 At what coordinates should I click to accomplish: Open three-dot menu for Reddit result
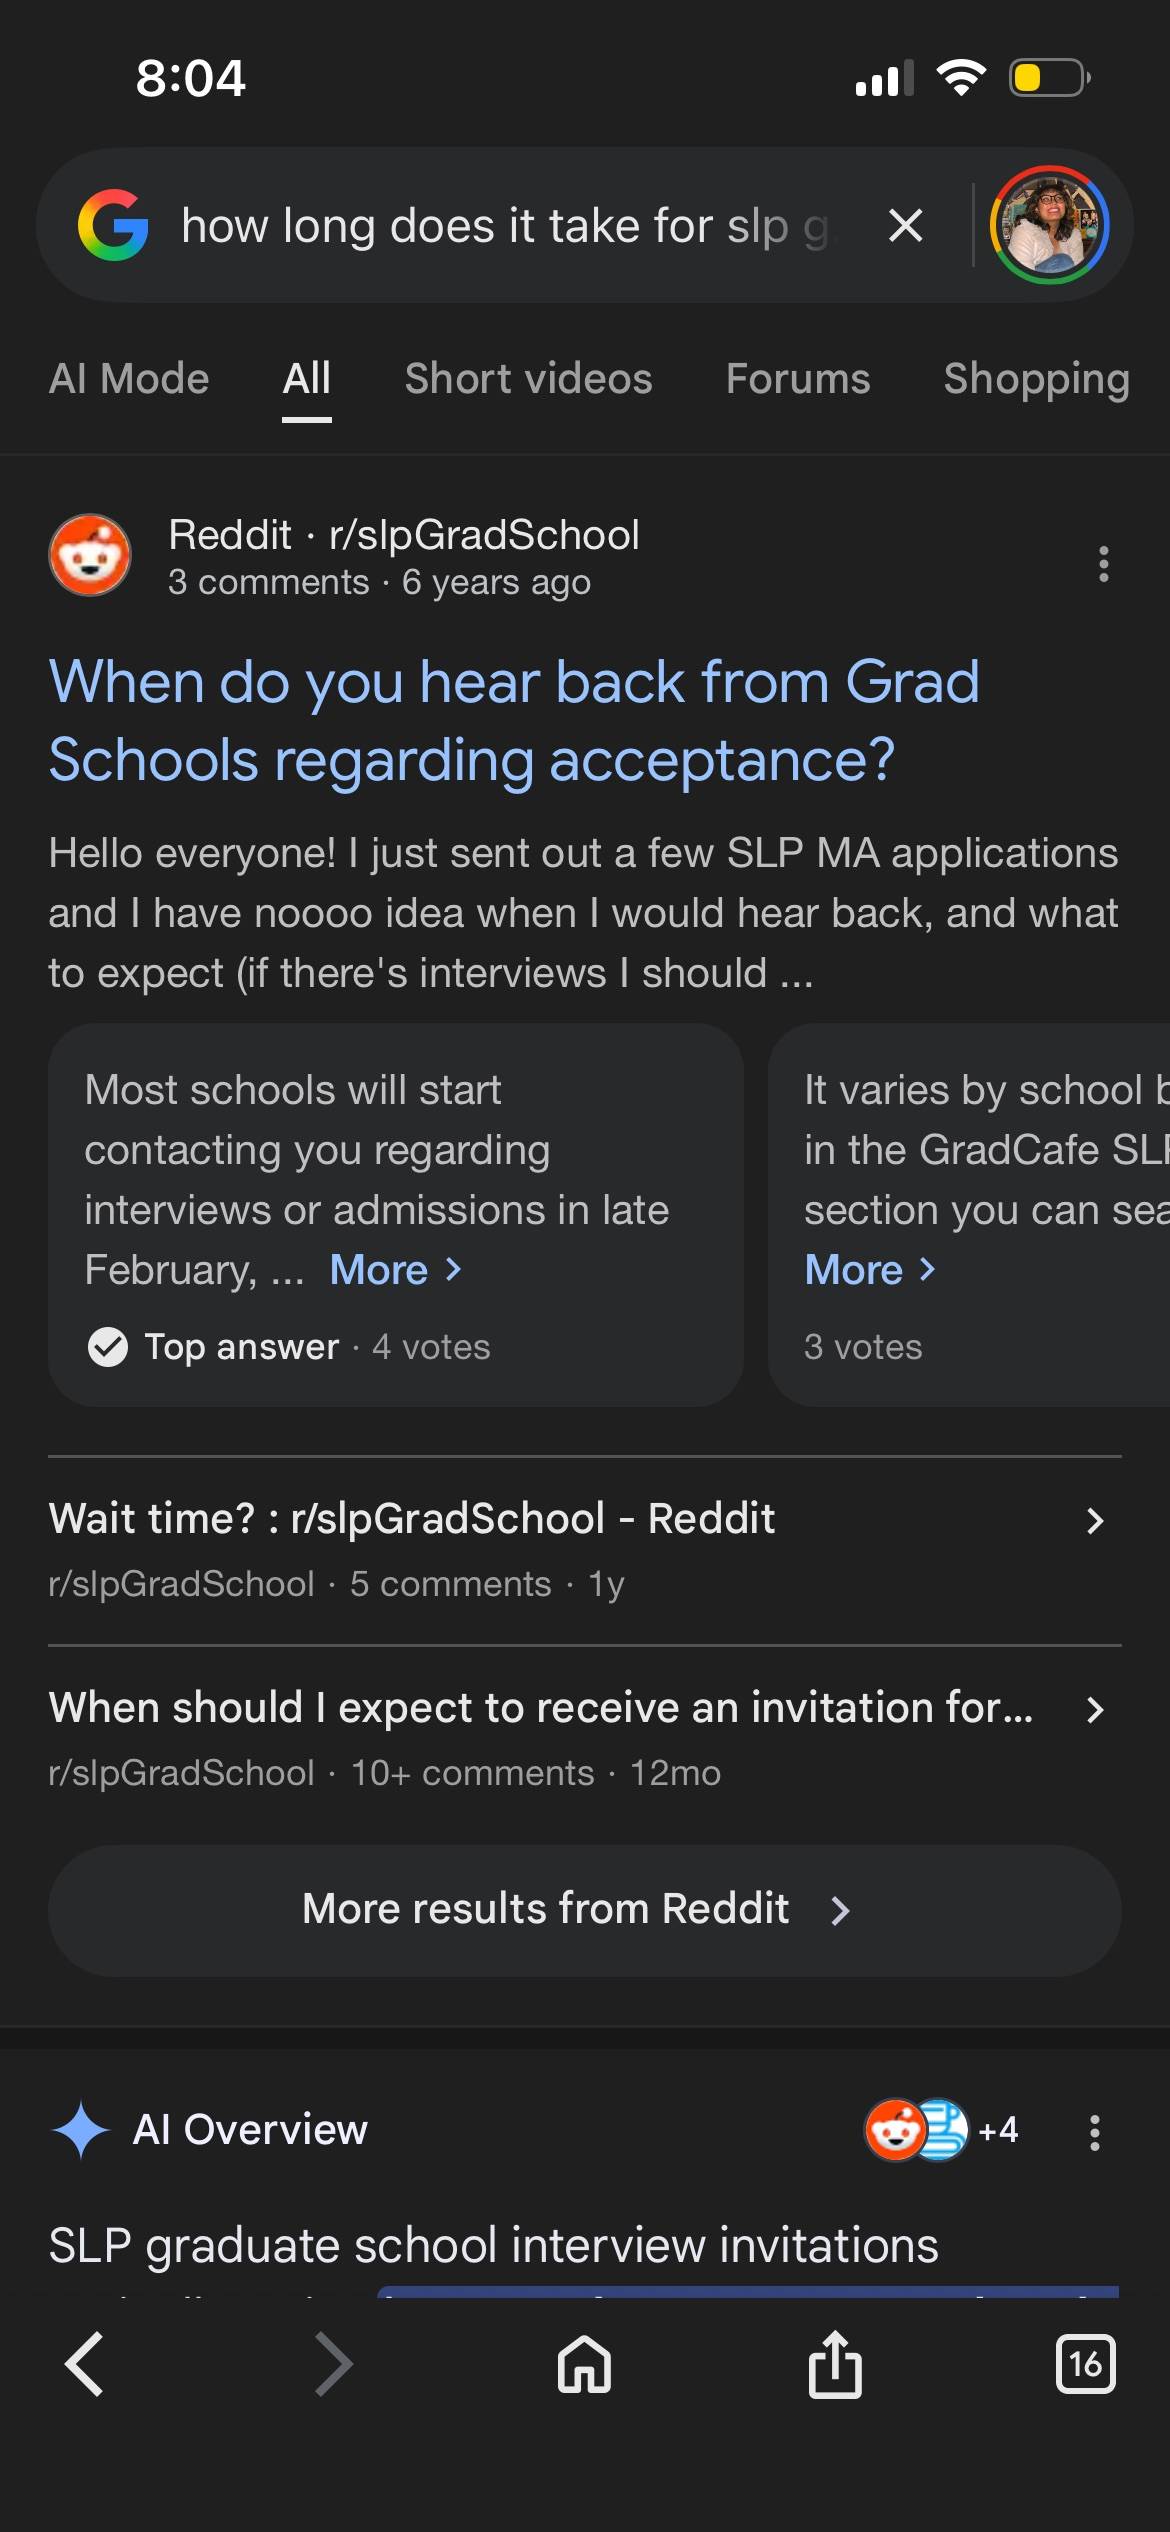coord(1103,564)
